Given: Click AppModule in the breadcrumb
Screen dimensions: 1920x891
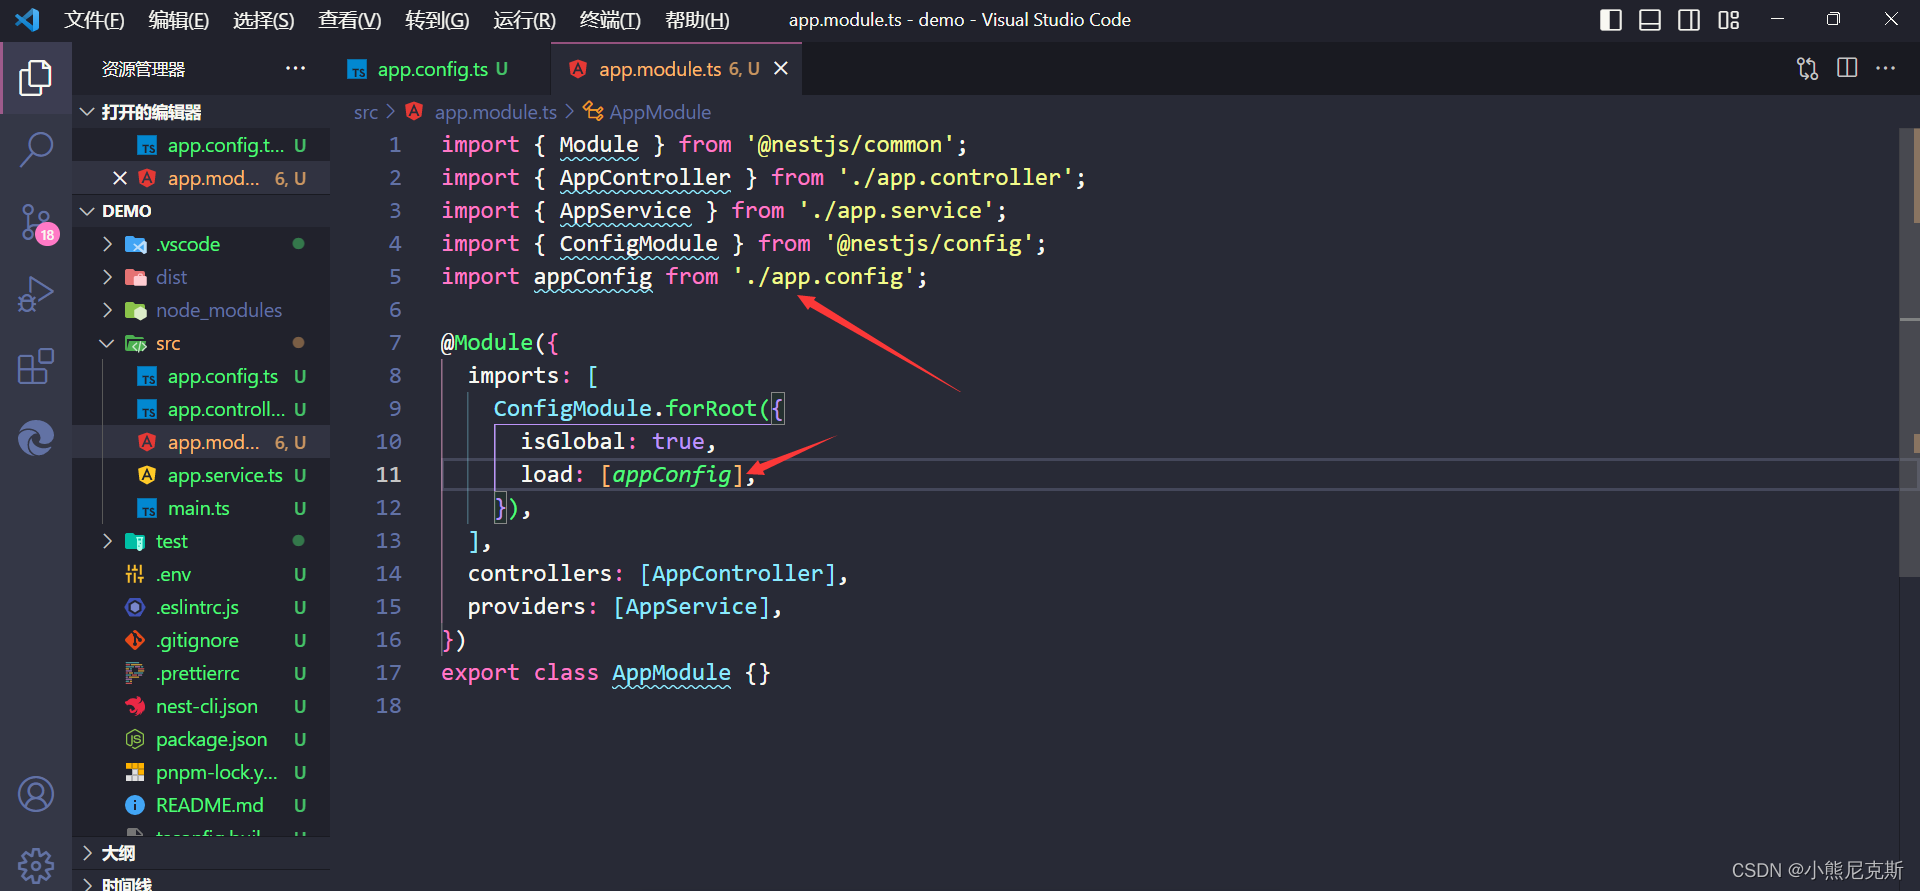Looking at the screenshot, I should [660, 112].
